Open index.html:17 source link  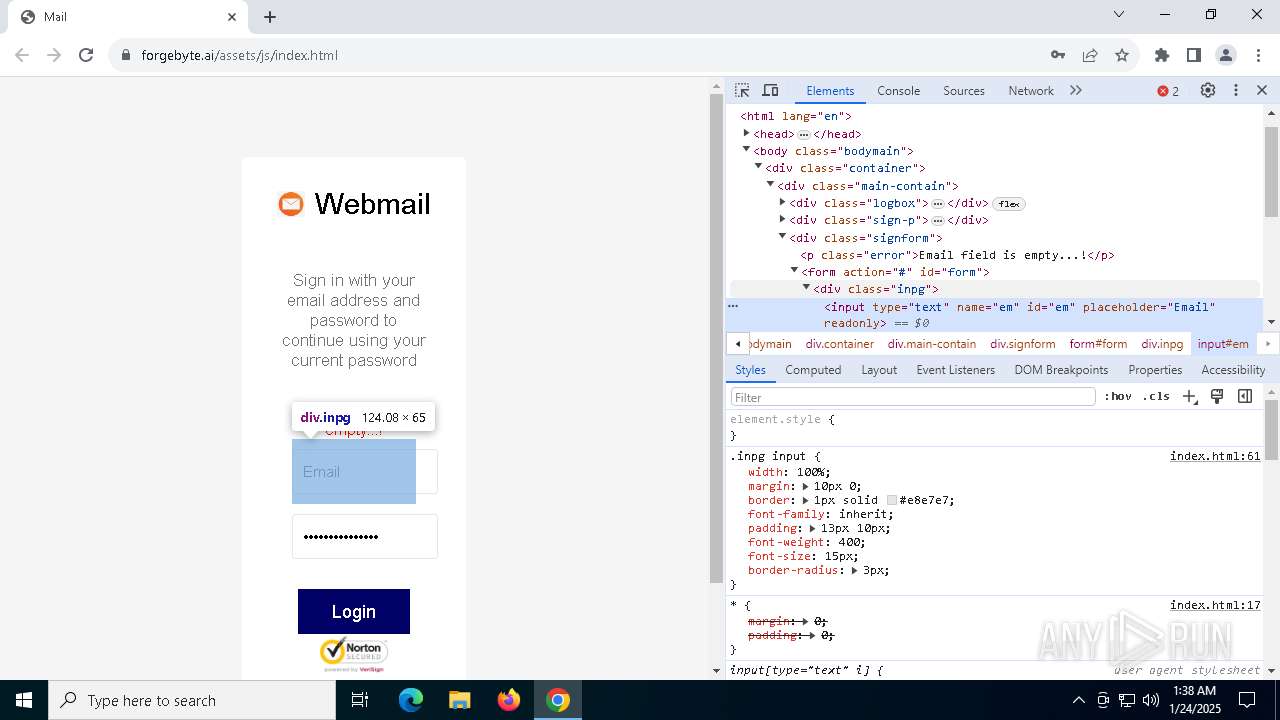[1215, 605]
